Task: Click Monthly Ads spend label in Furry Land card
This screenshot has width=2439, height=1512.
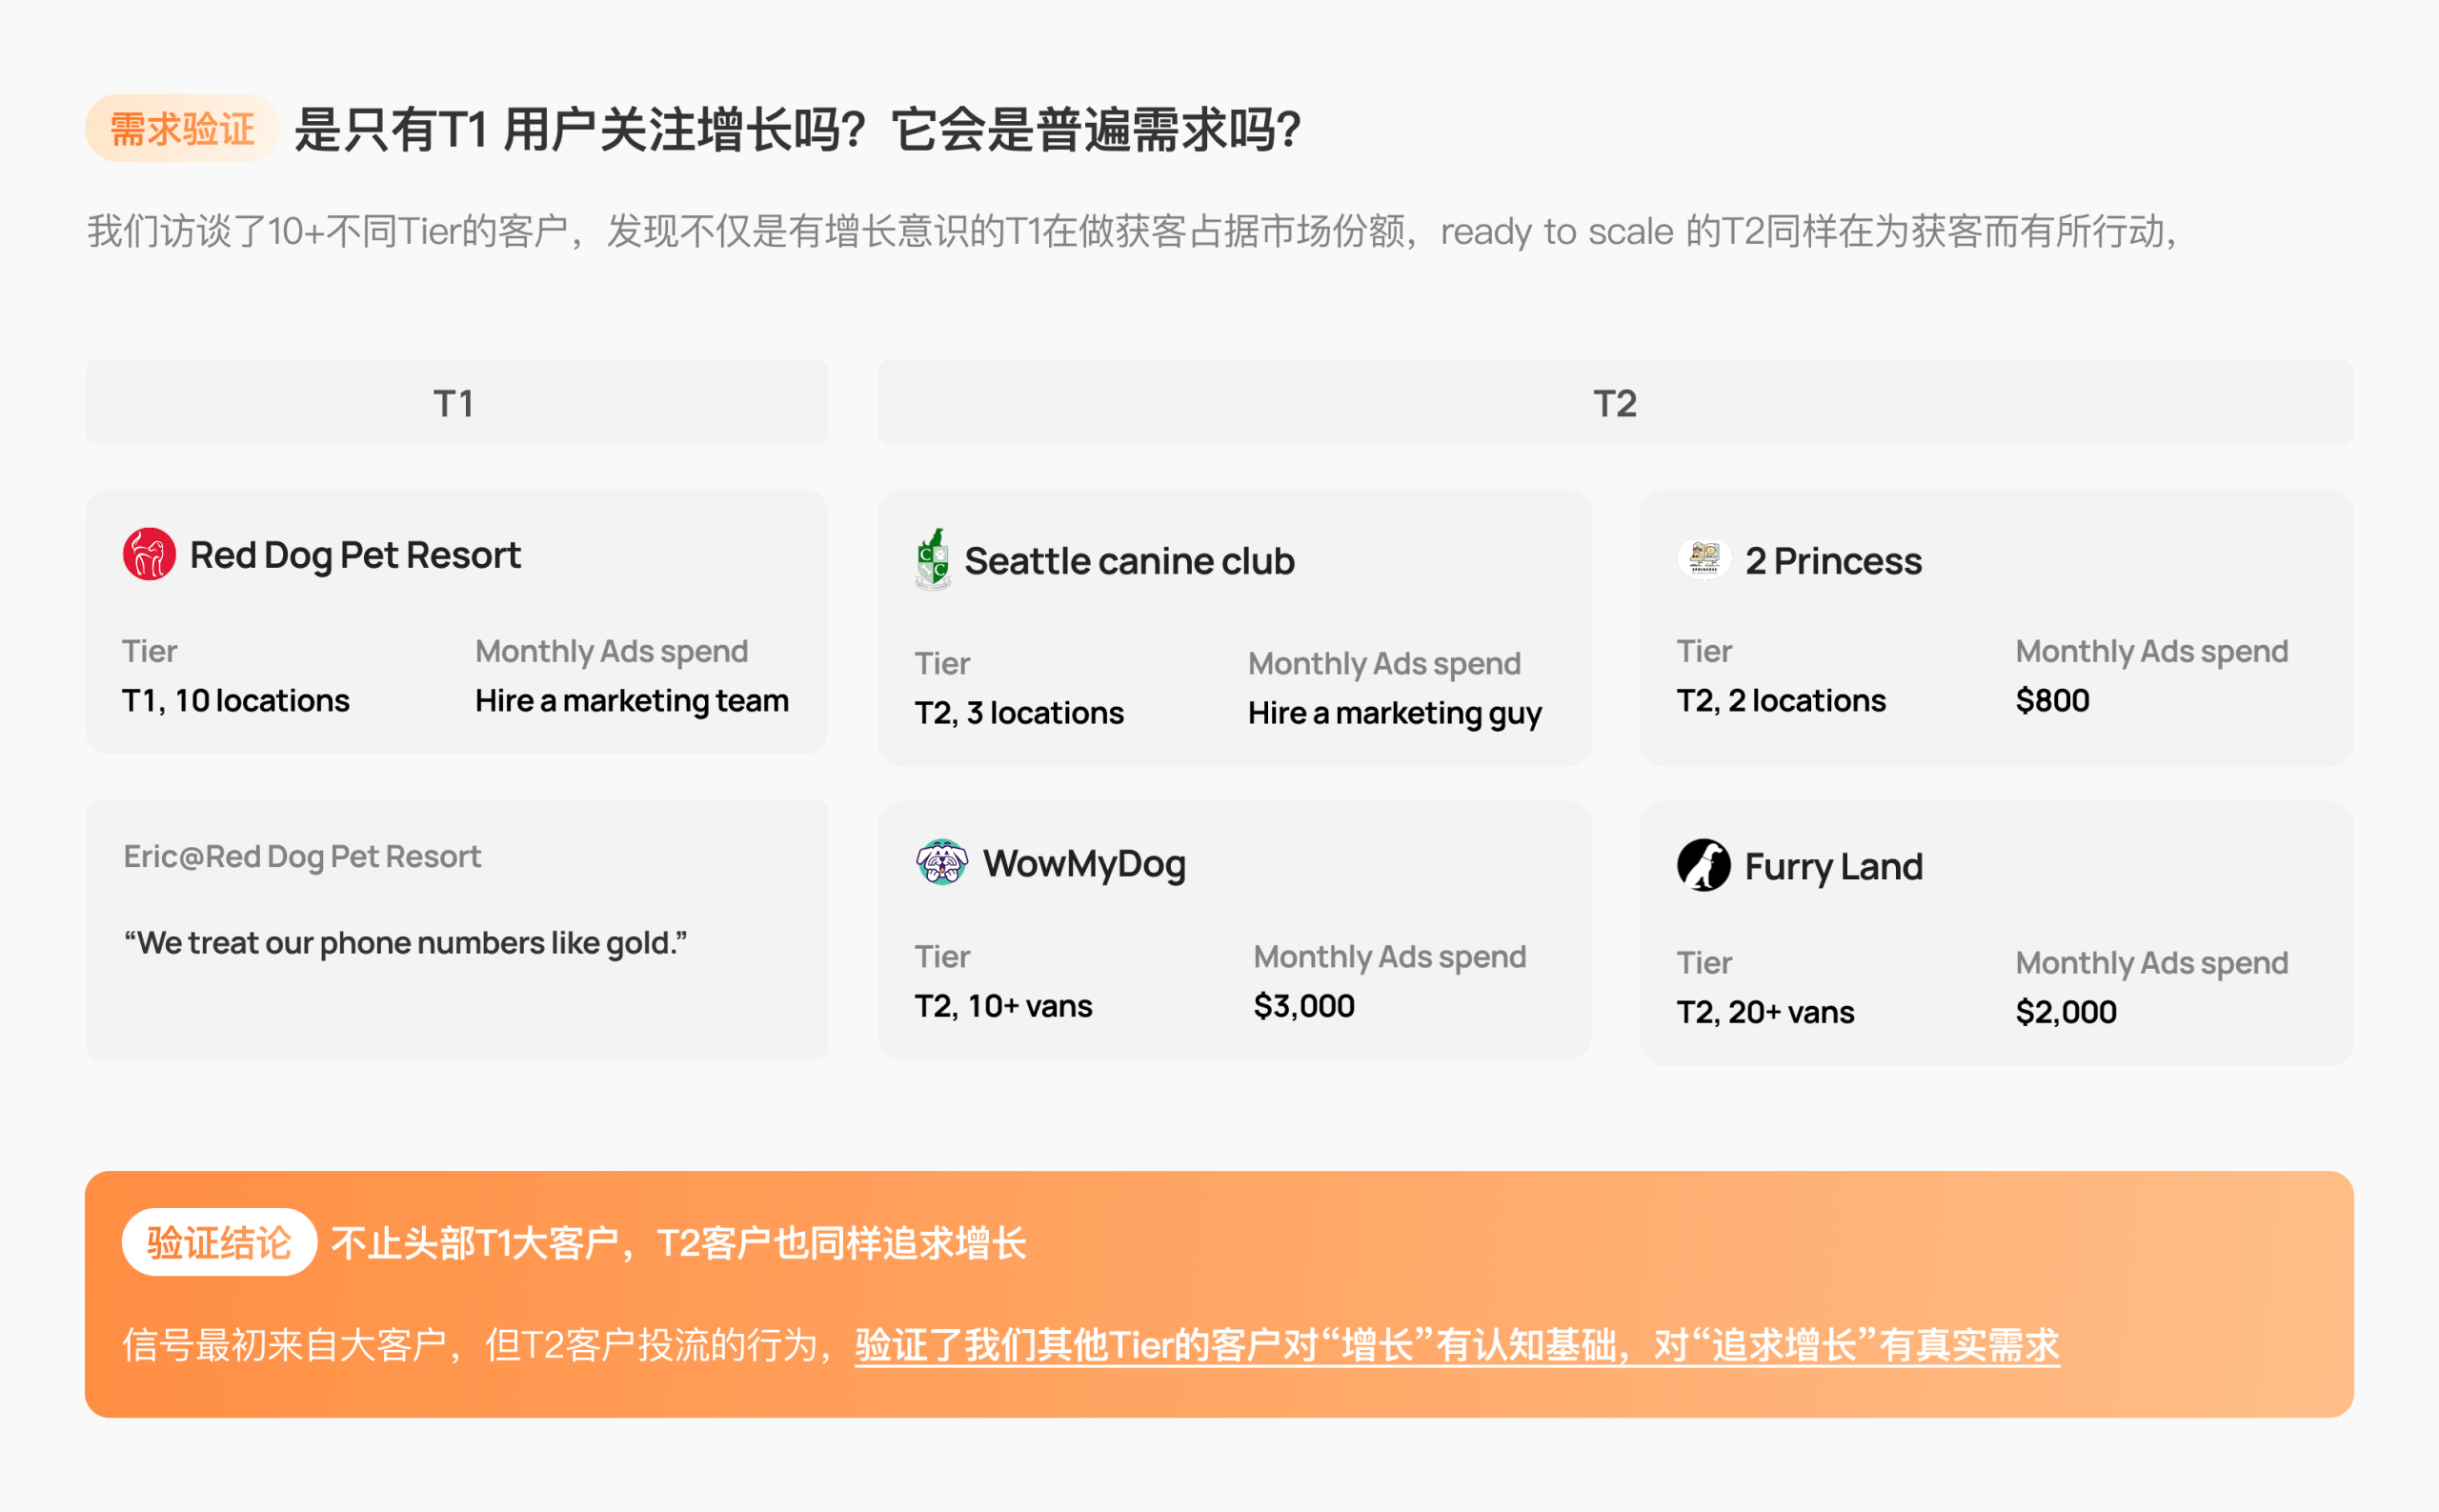Action: (2151, 963)
